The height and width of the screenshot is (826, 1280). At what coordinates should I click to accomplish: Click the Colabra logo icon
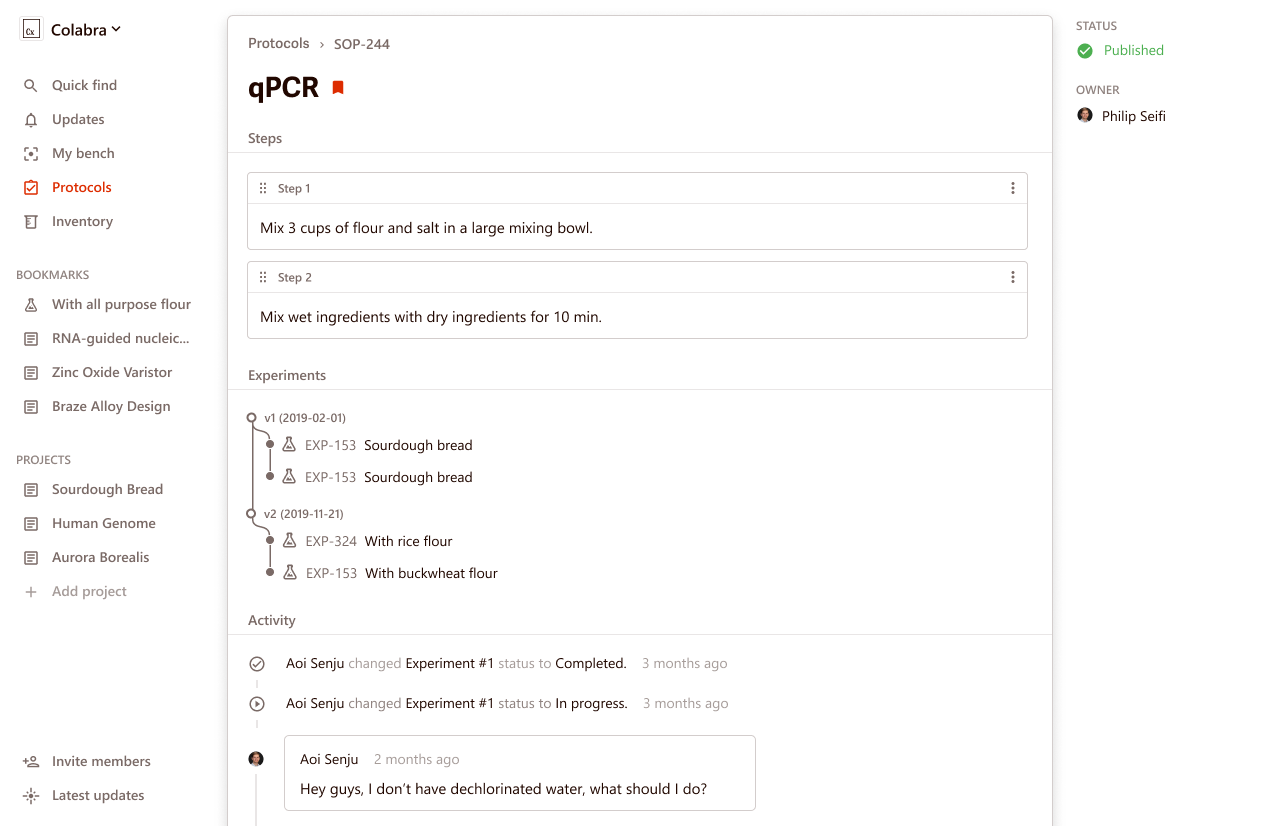pos(31,30)
